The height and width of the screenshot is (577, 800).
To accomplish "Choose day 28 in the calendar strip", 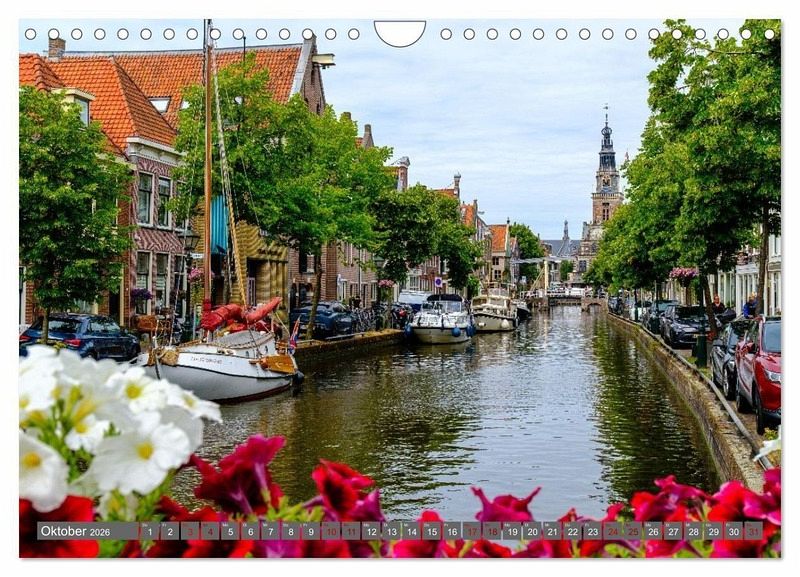I will pyautogui.click(x=693, y=531).
